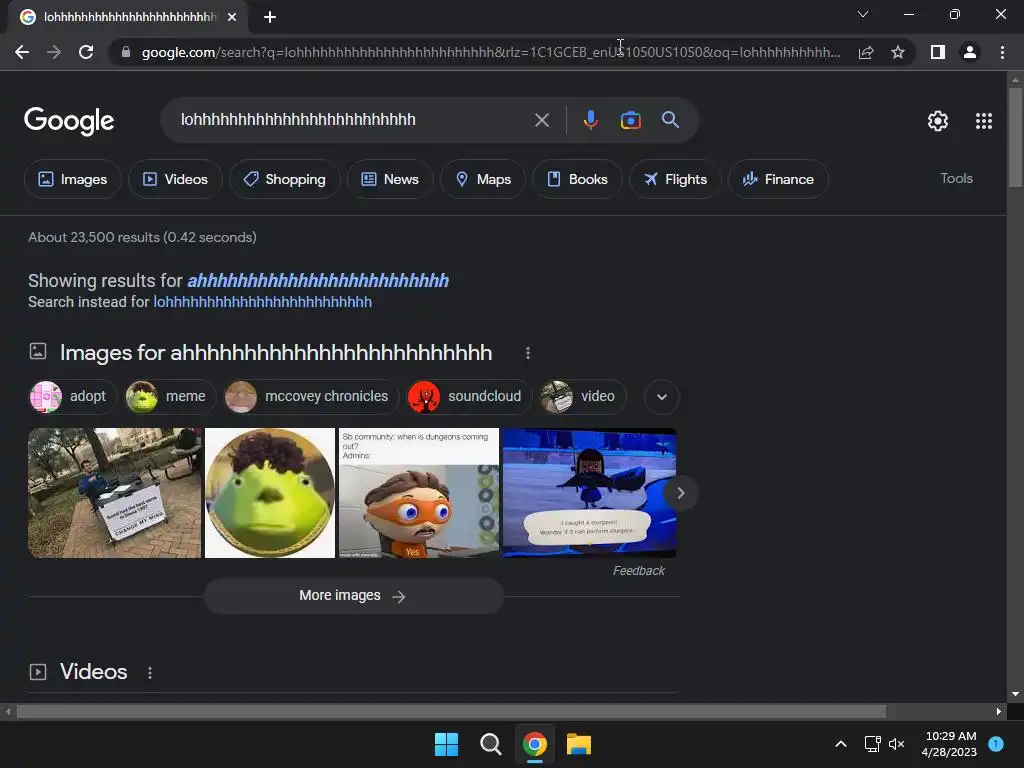1024x768 pixels.
Task: Open notification badge in tray
Action: (x=996, y=743)
